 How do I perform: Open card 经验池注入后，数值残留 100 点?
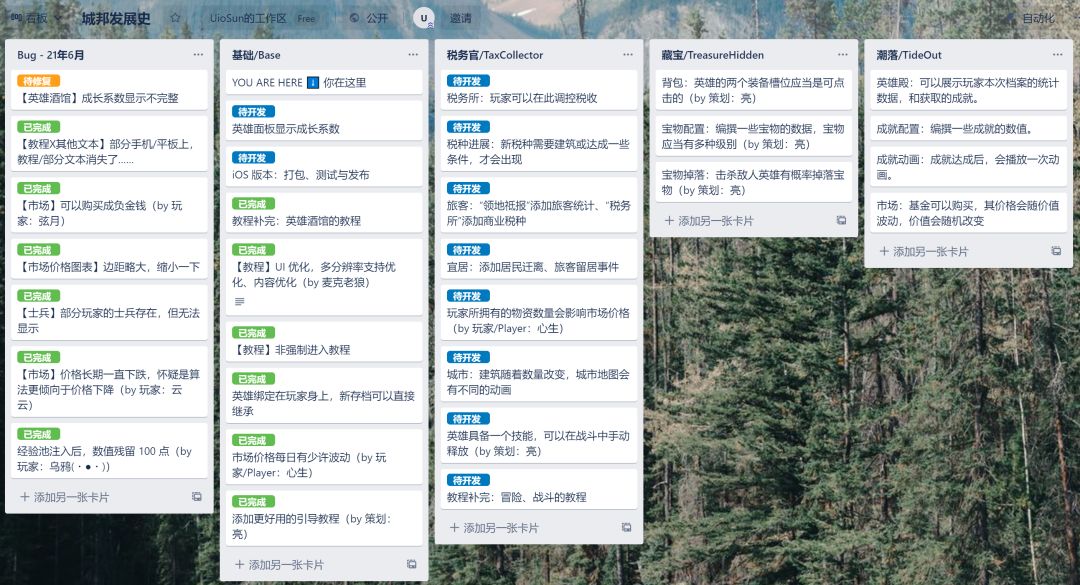(x=109, y=451)
